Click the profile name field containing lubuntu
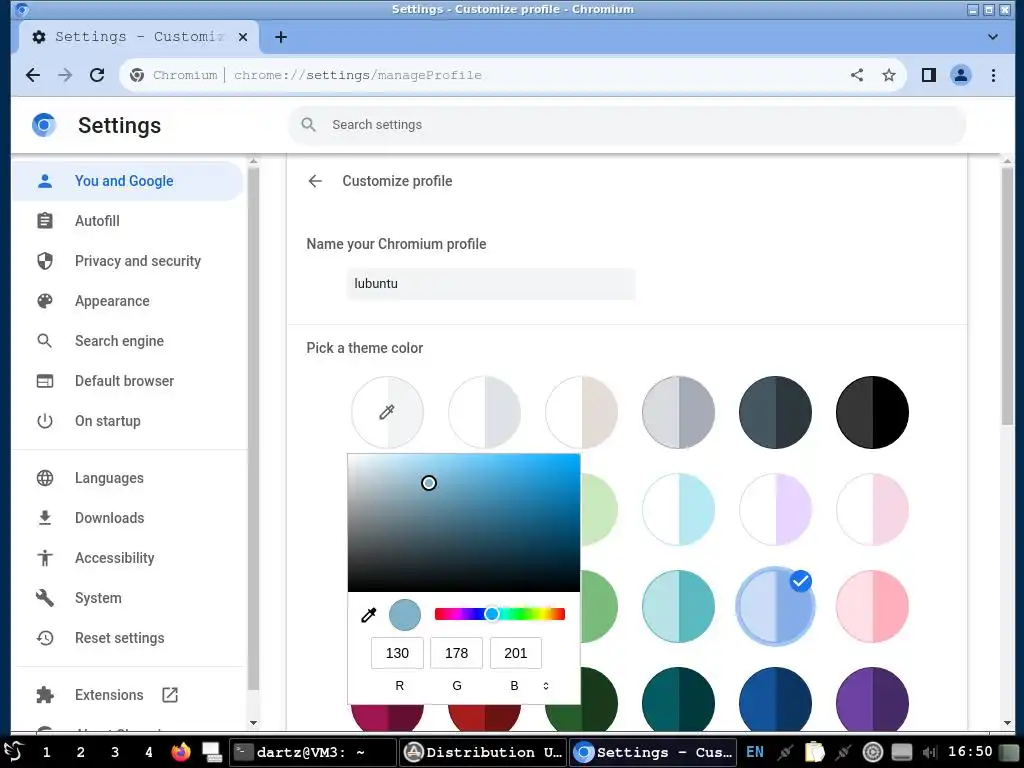This screenshot has height=768, width=1024. pyautogui.click(x=490, y=283)
